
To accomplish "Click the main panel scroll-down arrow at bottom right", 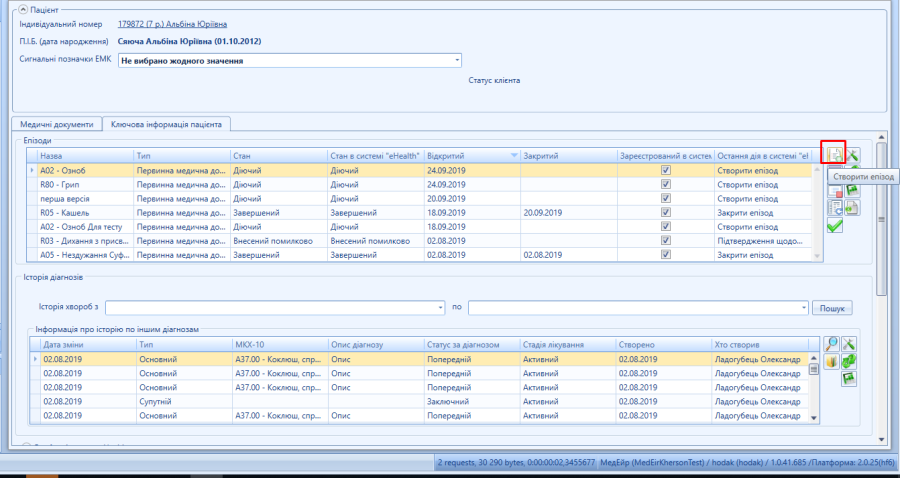I will (883, 439).
